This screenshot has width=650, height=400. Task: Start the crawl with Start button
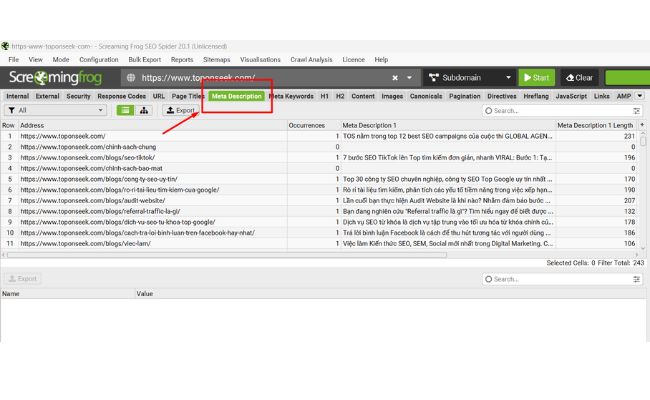[536, 77]
